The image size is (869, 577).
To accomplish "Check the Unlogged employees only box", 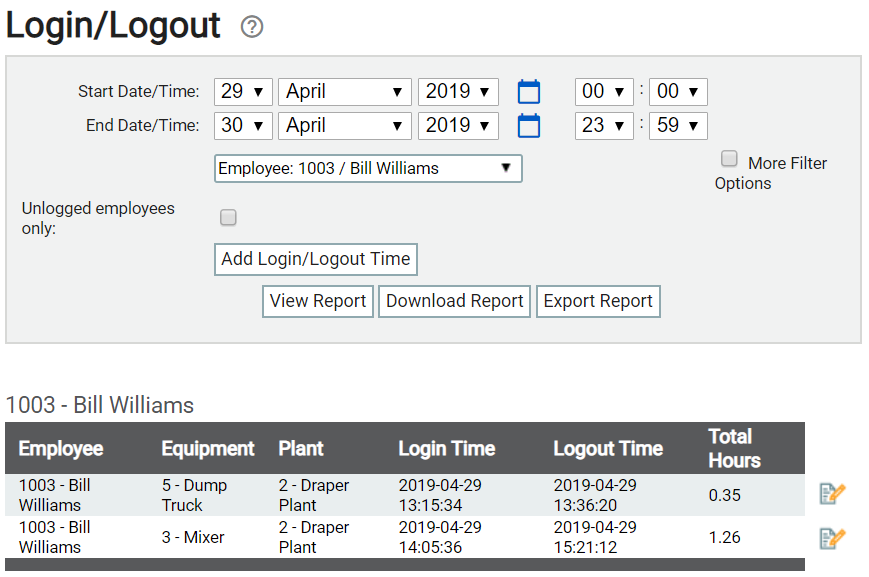I will [228, 218].
